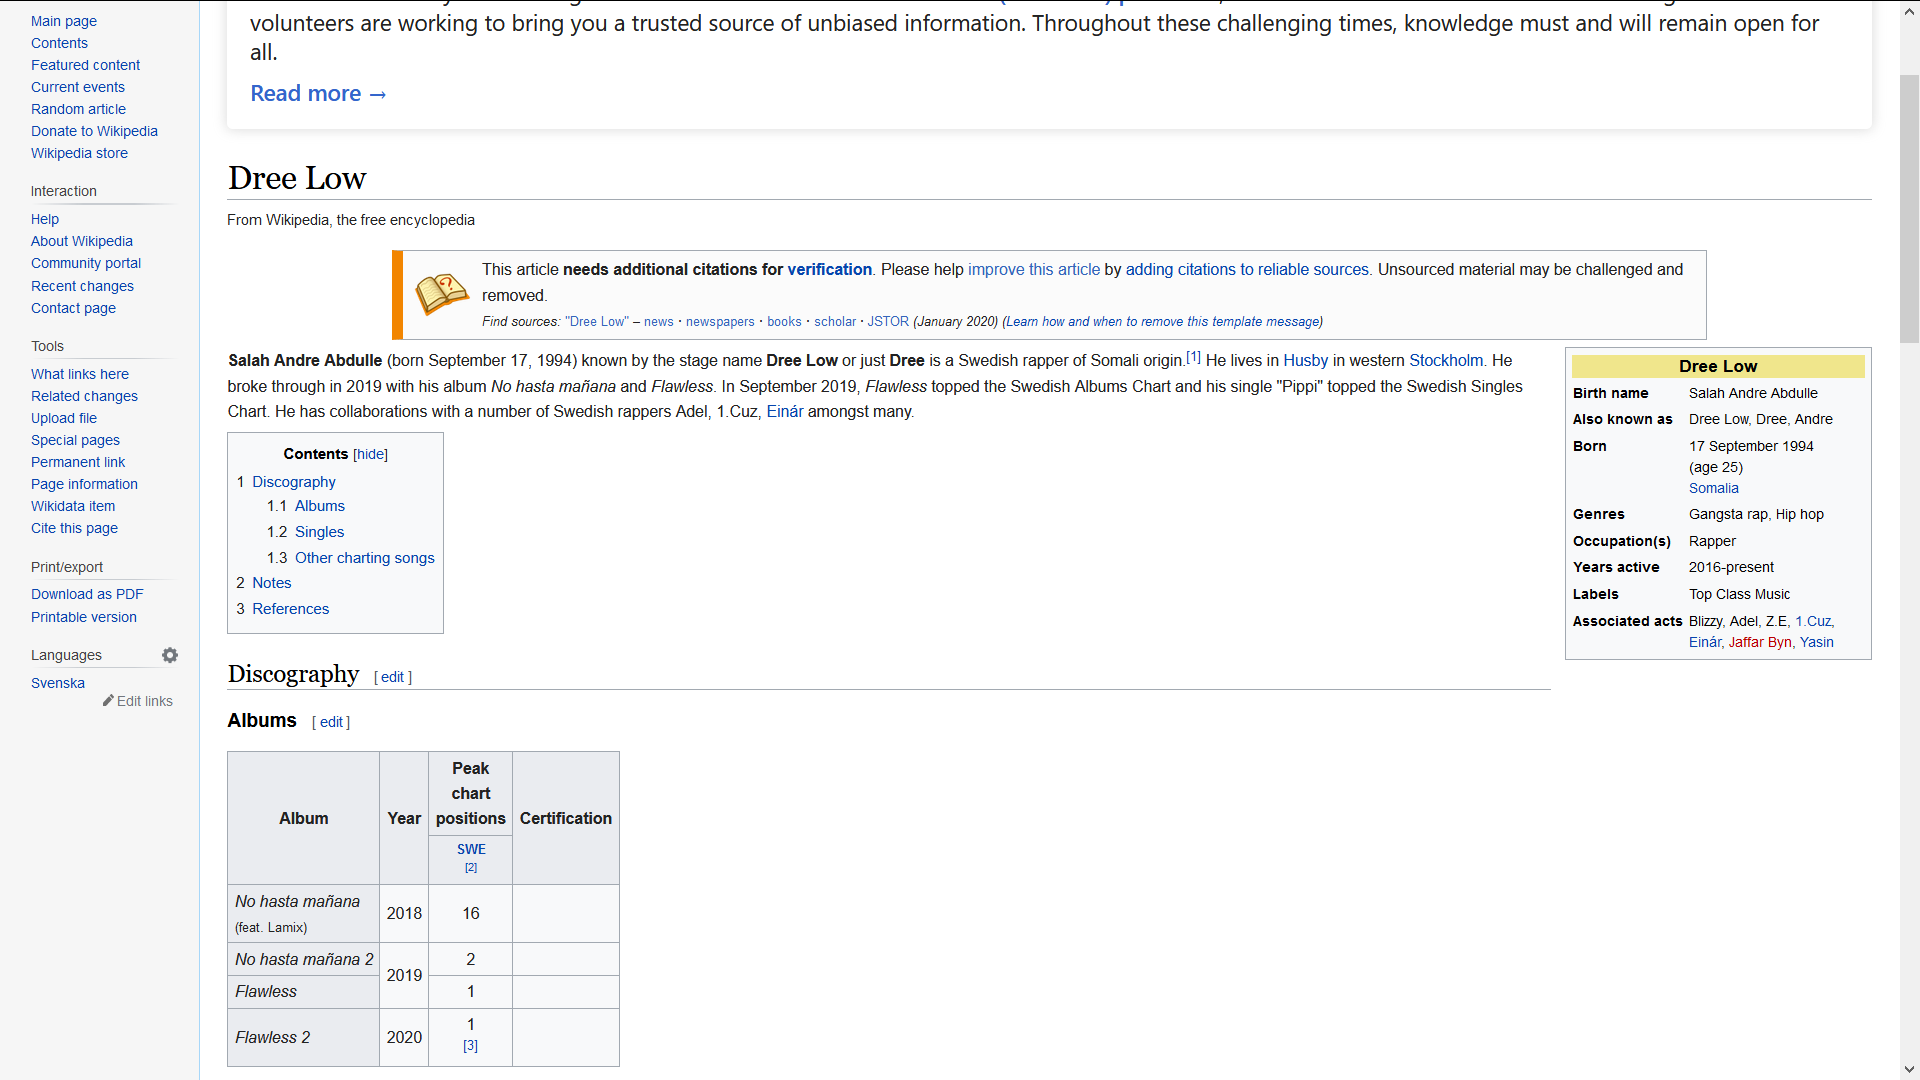1920x1080 pixels.
Task: Open Special pages
Action: pos(75,440)
